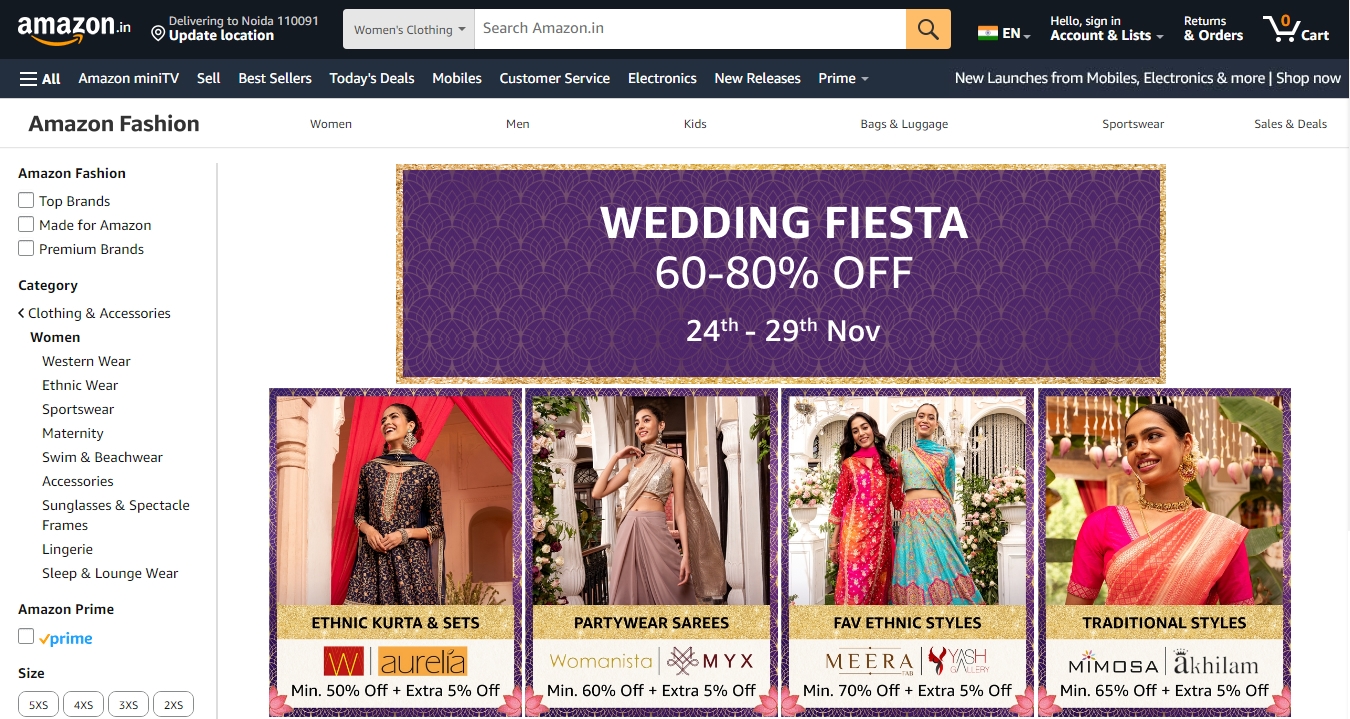Open the Account & Lists dropdown
The height and width of the screenshot is (719, 1350).
click(x=1106, y=28)
